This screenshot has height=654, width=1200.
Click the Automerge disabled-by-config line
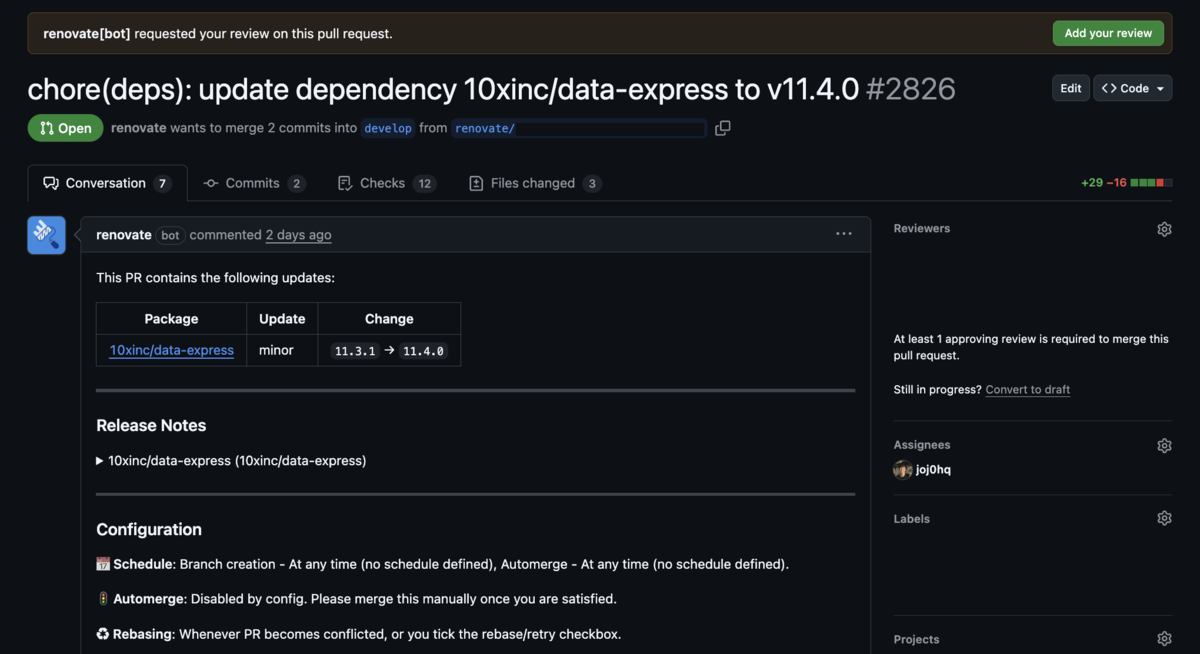pyautogui.click(x=356, y=599)
